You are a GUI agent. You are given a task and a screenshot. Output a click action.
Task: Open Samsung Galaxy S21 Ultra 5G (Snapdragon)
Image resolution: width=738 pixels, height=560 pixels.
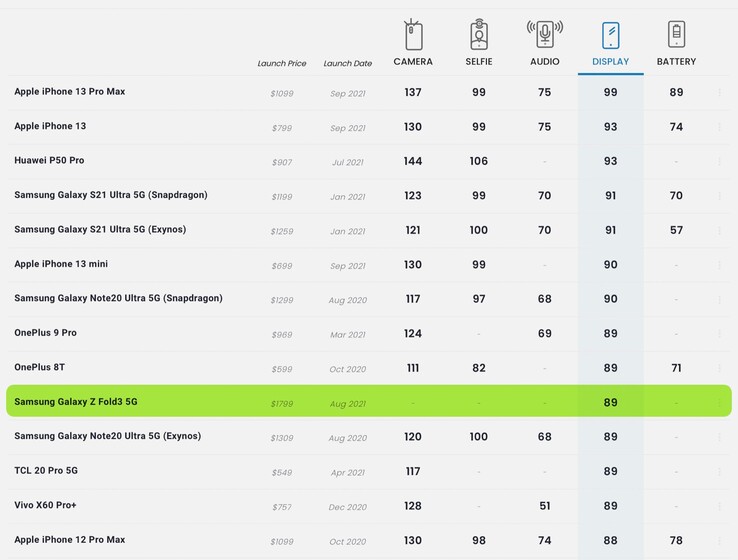(111, 195)
